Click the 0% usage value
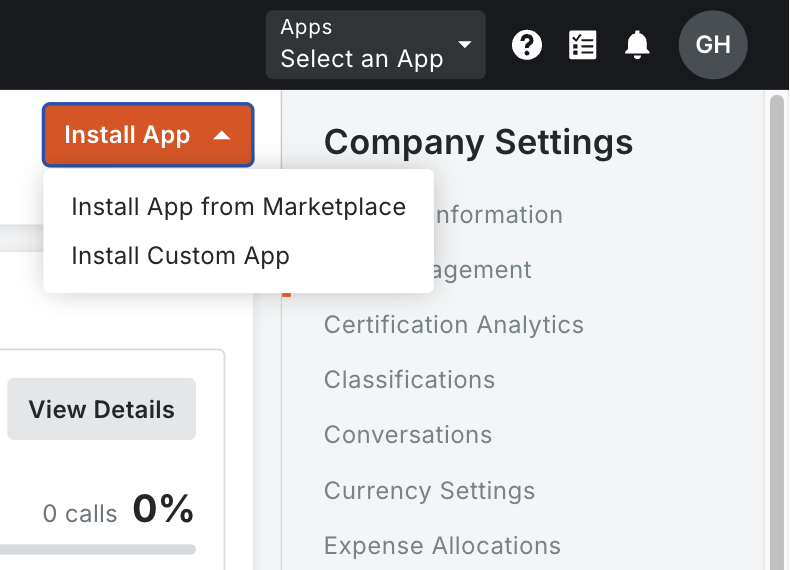The image size is (790, 570). click(x=163, y=509)
